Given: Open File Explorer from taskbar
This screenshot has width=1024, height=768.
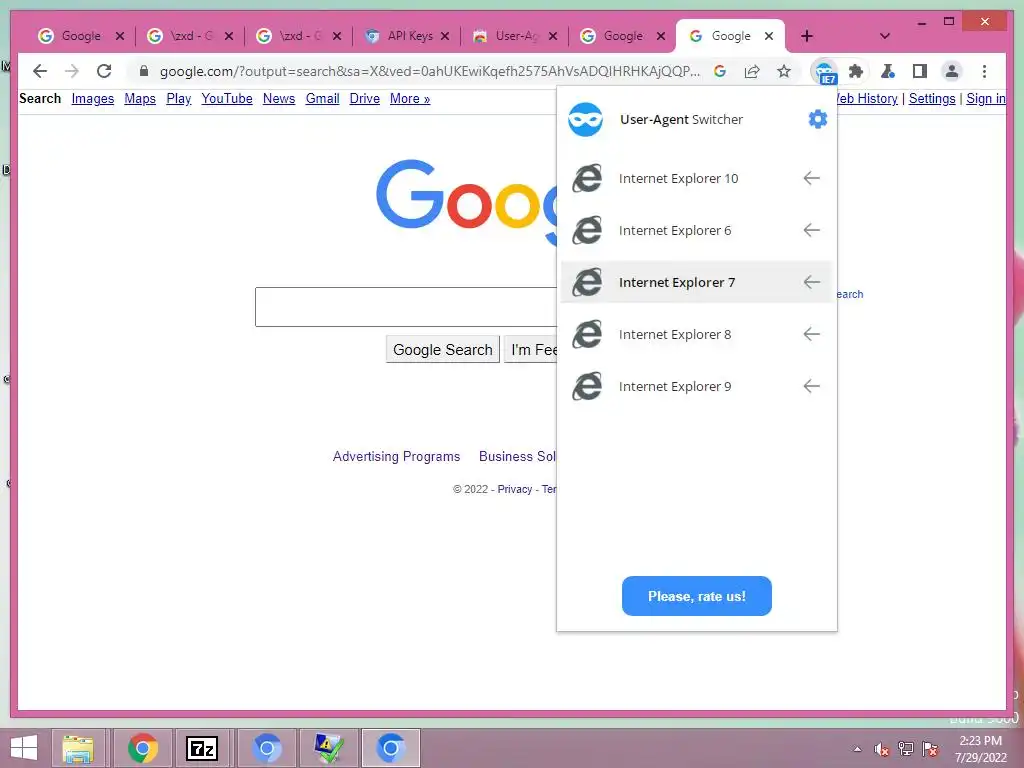Looking at the screenshot, I should click(x=78, y=748).
